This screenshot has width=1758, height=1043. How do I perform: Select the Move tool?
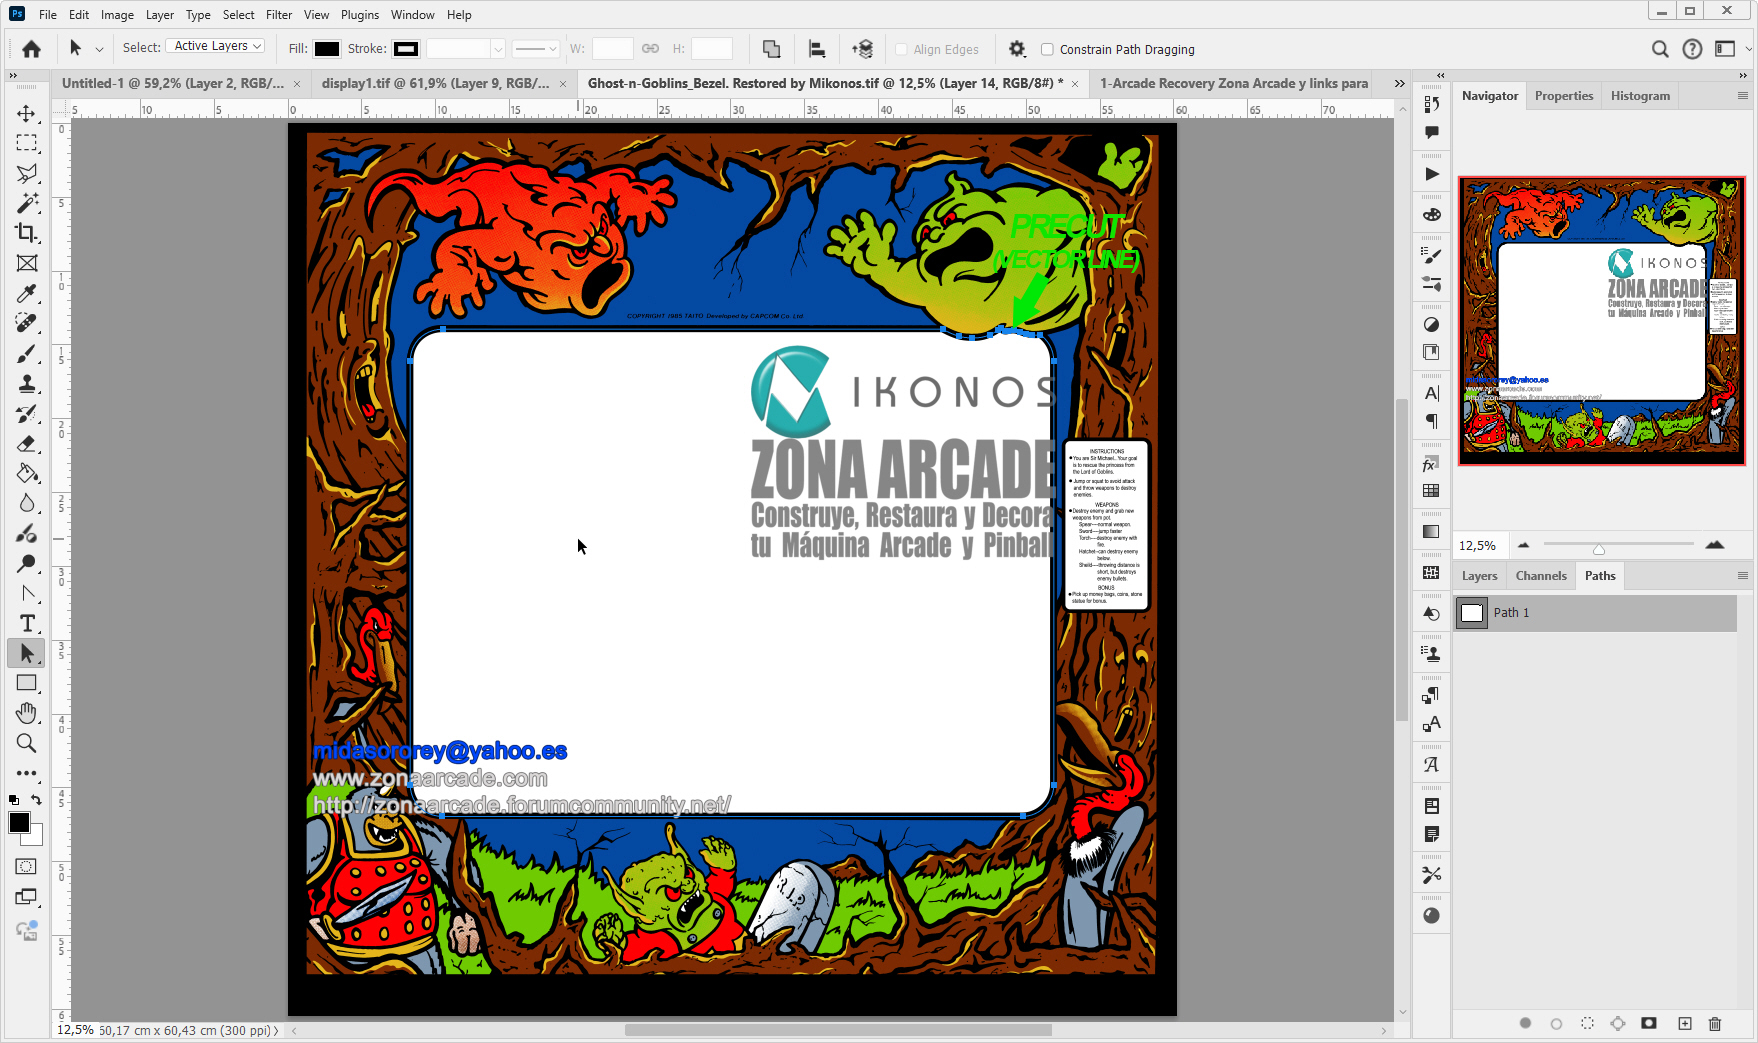click(27, 113)
